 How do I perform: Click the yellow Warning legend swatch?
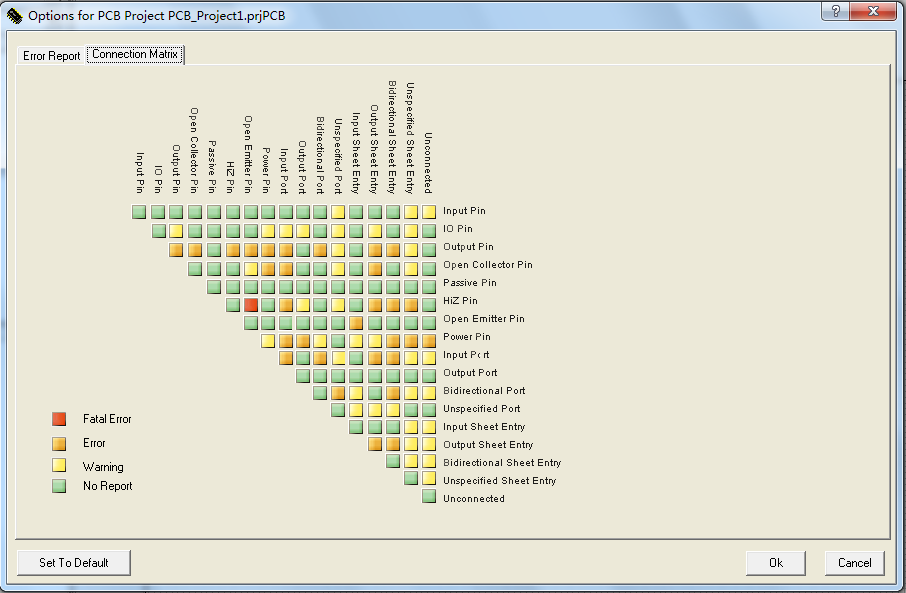coord(59,466)
